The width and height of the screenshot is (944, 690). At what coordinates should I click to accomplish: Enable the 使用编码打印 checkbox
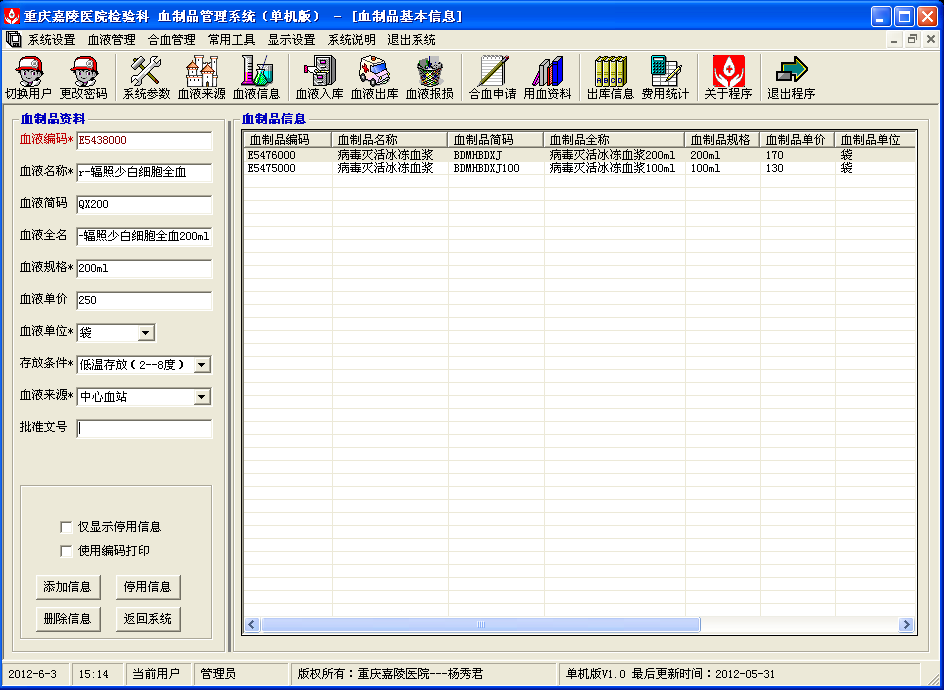[66, 551]
